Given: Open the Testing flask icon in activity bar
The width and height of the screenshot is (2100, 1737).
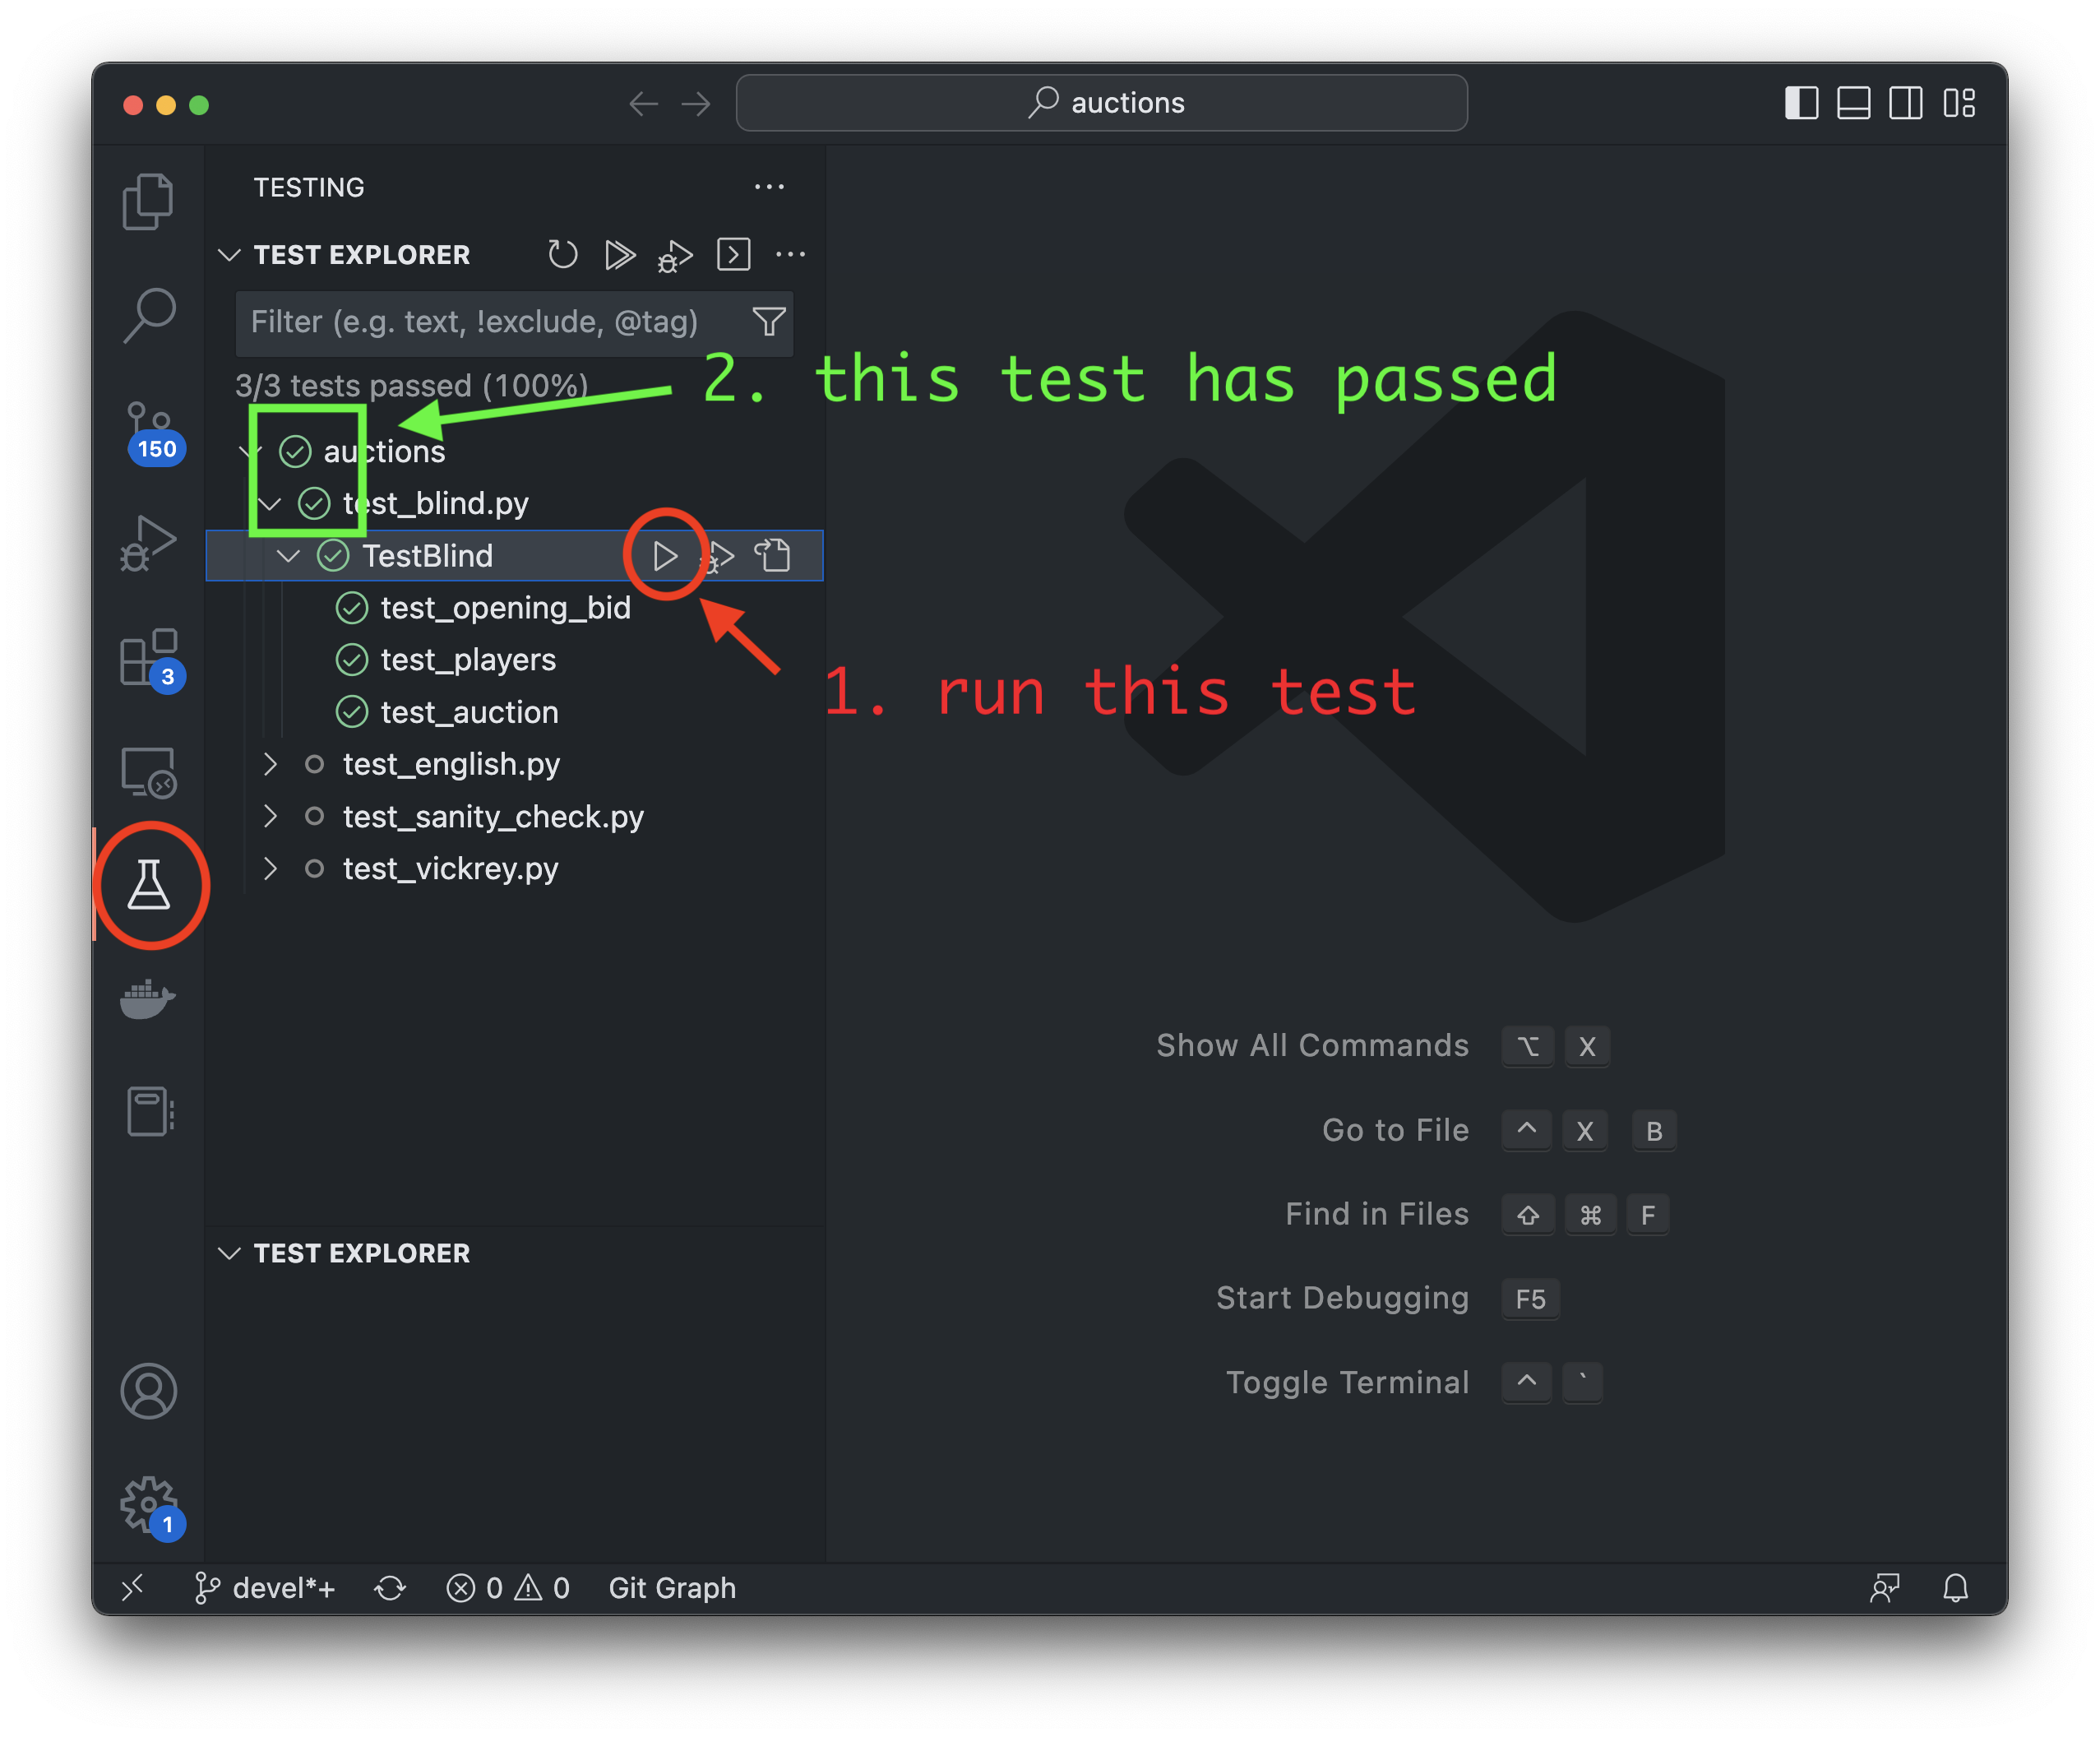Looking at the screenshot, I should 148,885.
